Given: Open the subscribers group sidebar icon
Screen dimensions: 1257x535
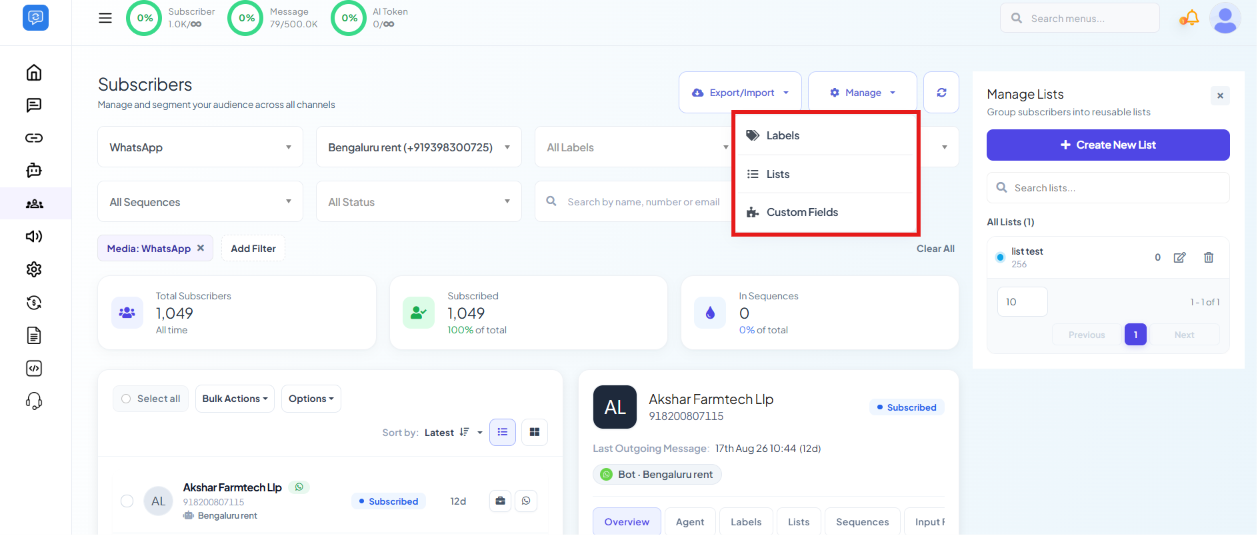Looking at the screenshot, I should click(x=34, y=203).
